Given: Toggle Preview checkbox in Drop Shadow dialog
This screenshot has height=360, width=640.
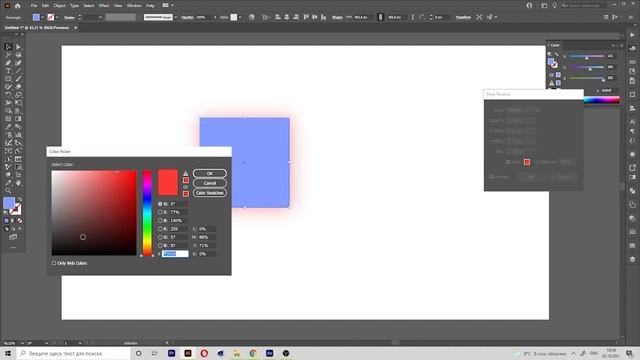Looking at the screenshot, I should (x=491, y=177).
